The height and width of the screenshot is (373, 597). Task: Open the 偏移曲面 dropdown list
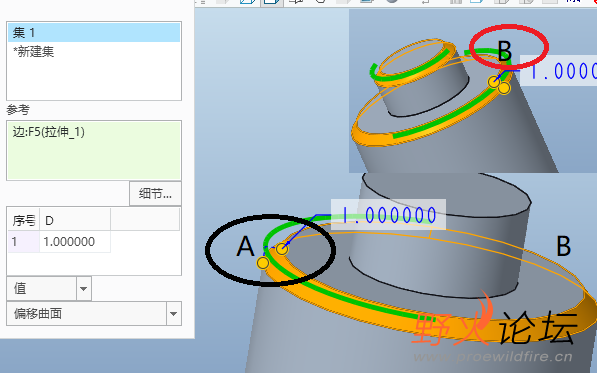pyautogui.click(x=173, y=314)
